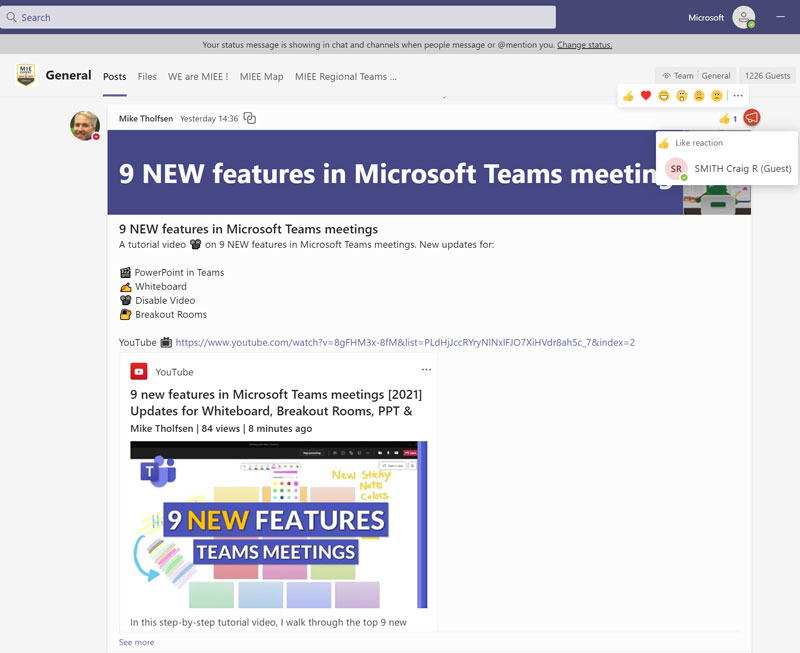800x653 pixels.
Task: Click the announcement banner headline
Action: 395,173
